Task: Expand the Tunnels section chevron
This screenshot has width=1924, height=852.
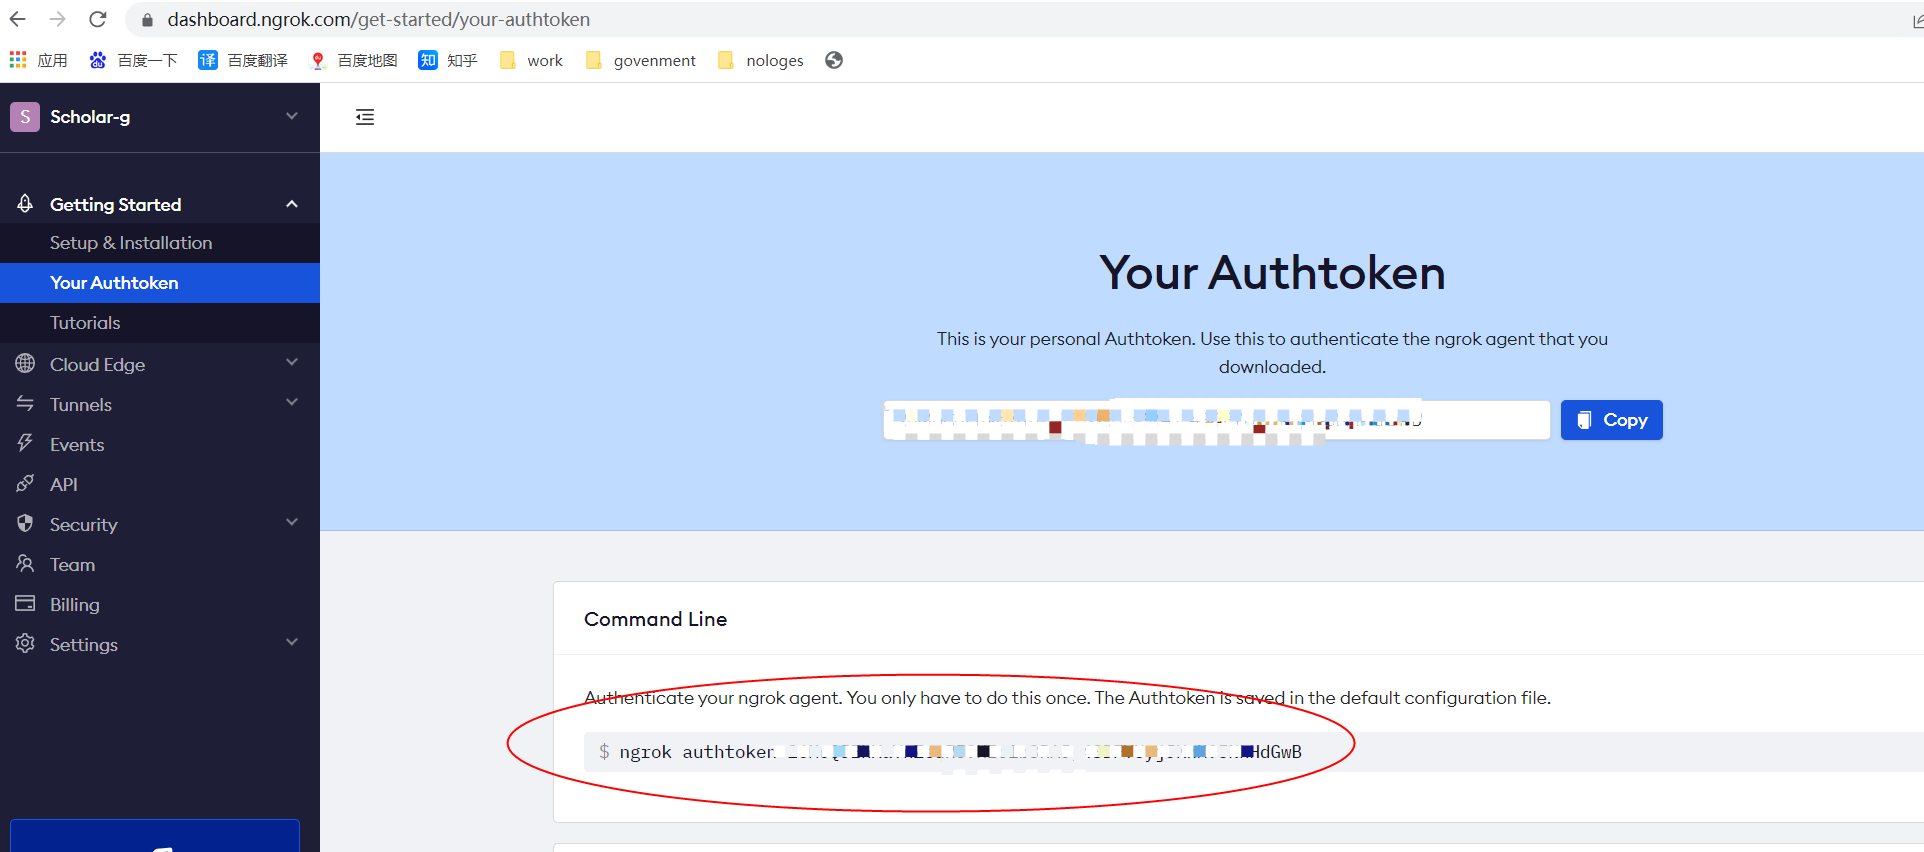Action: pyautogui.click(x=292, y=402)
